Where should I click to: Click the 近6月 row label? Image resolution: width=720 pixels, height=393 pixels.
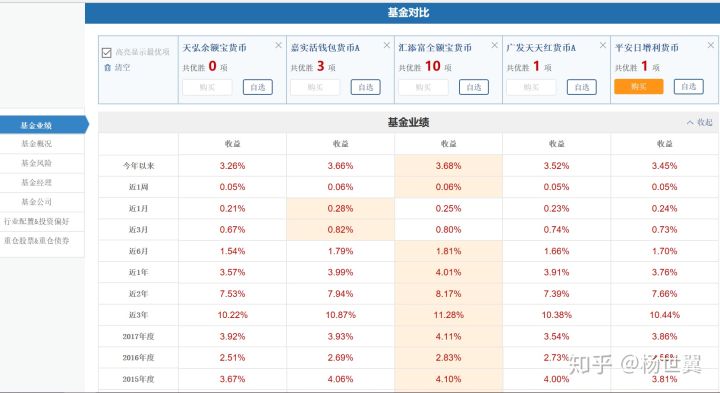[138, 251]
